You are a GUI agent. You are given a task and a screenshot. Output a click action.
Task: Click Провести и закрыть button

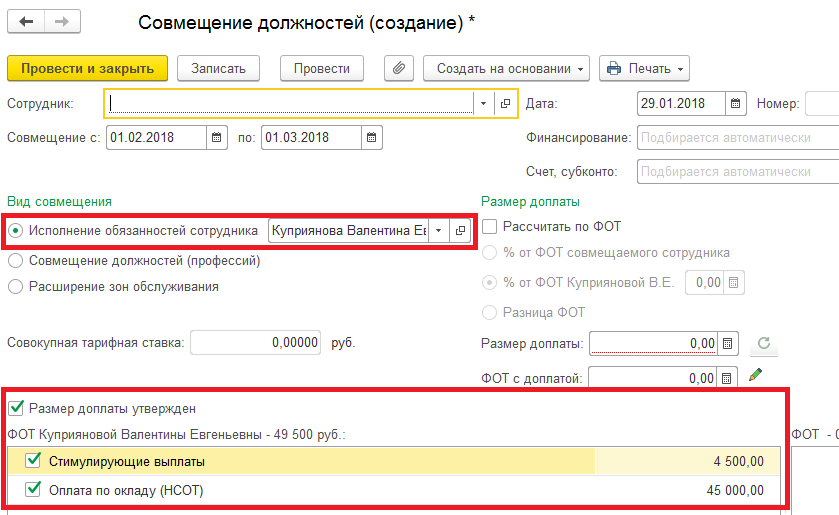point(87,69)
